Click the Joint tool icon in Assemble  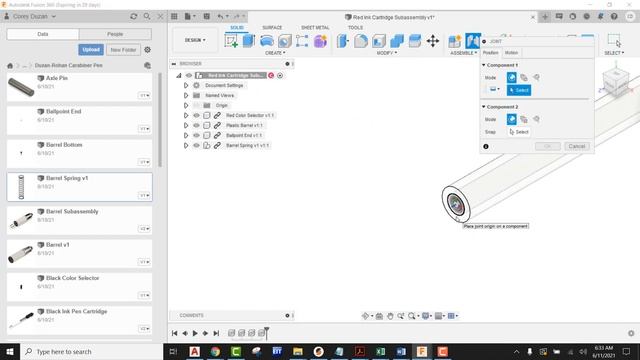point(473,41)
